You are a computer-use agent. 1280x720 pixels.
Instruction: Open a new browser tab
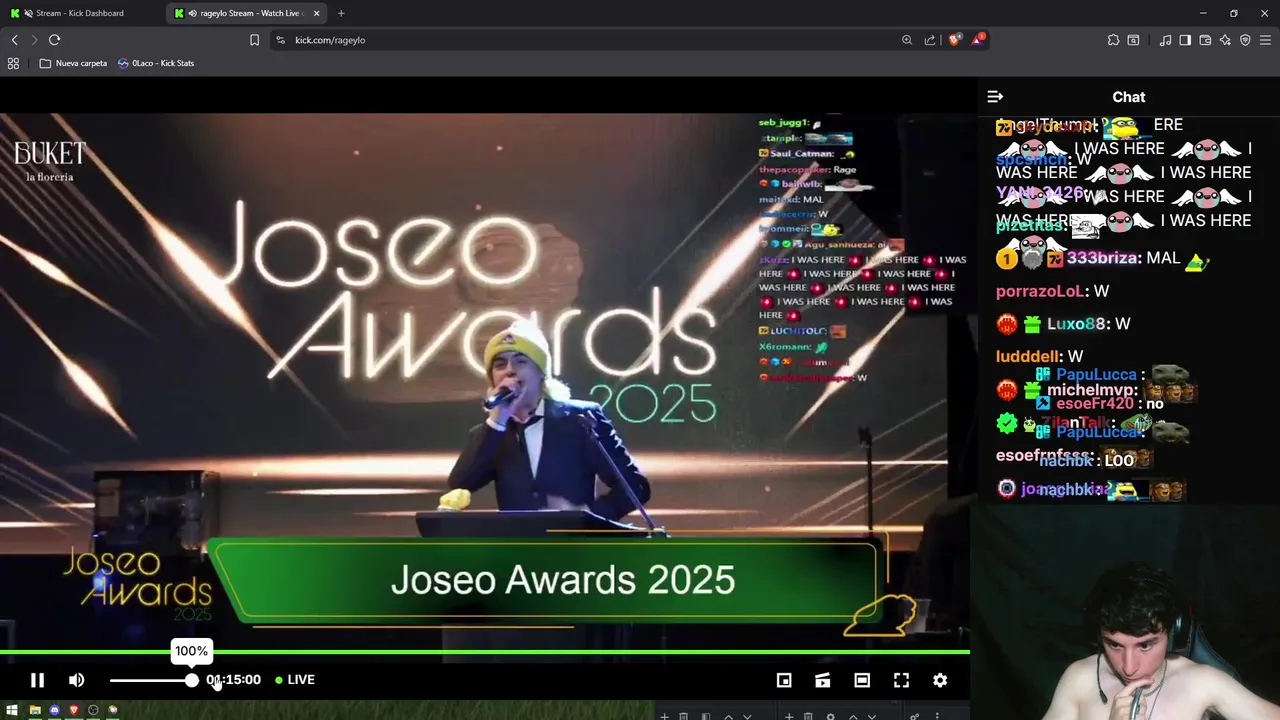[x=341, y=13]
